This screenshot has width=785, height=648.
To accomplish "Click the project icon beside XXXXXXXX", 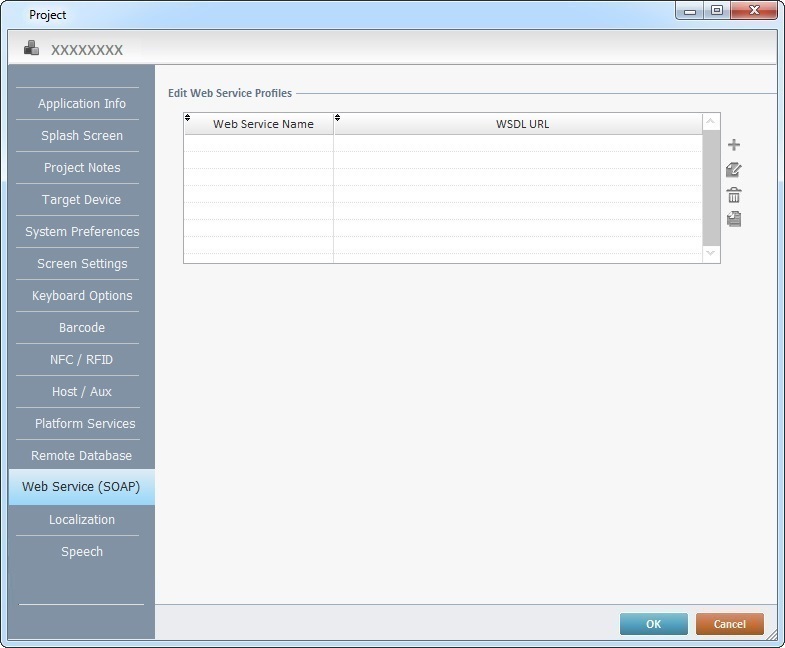I will tap(32, 48).
